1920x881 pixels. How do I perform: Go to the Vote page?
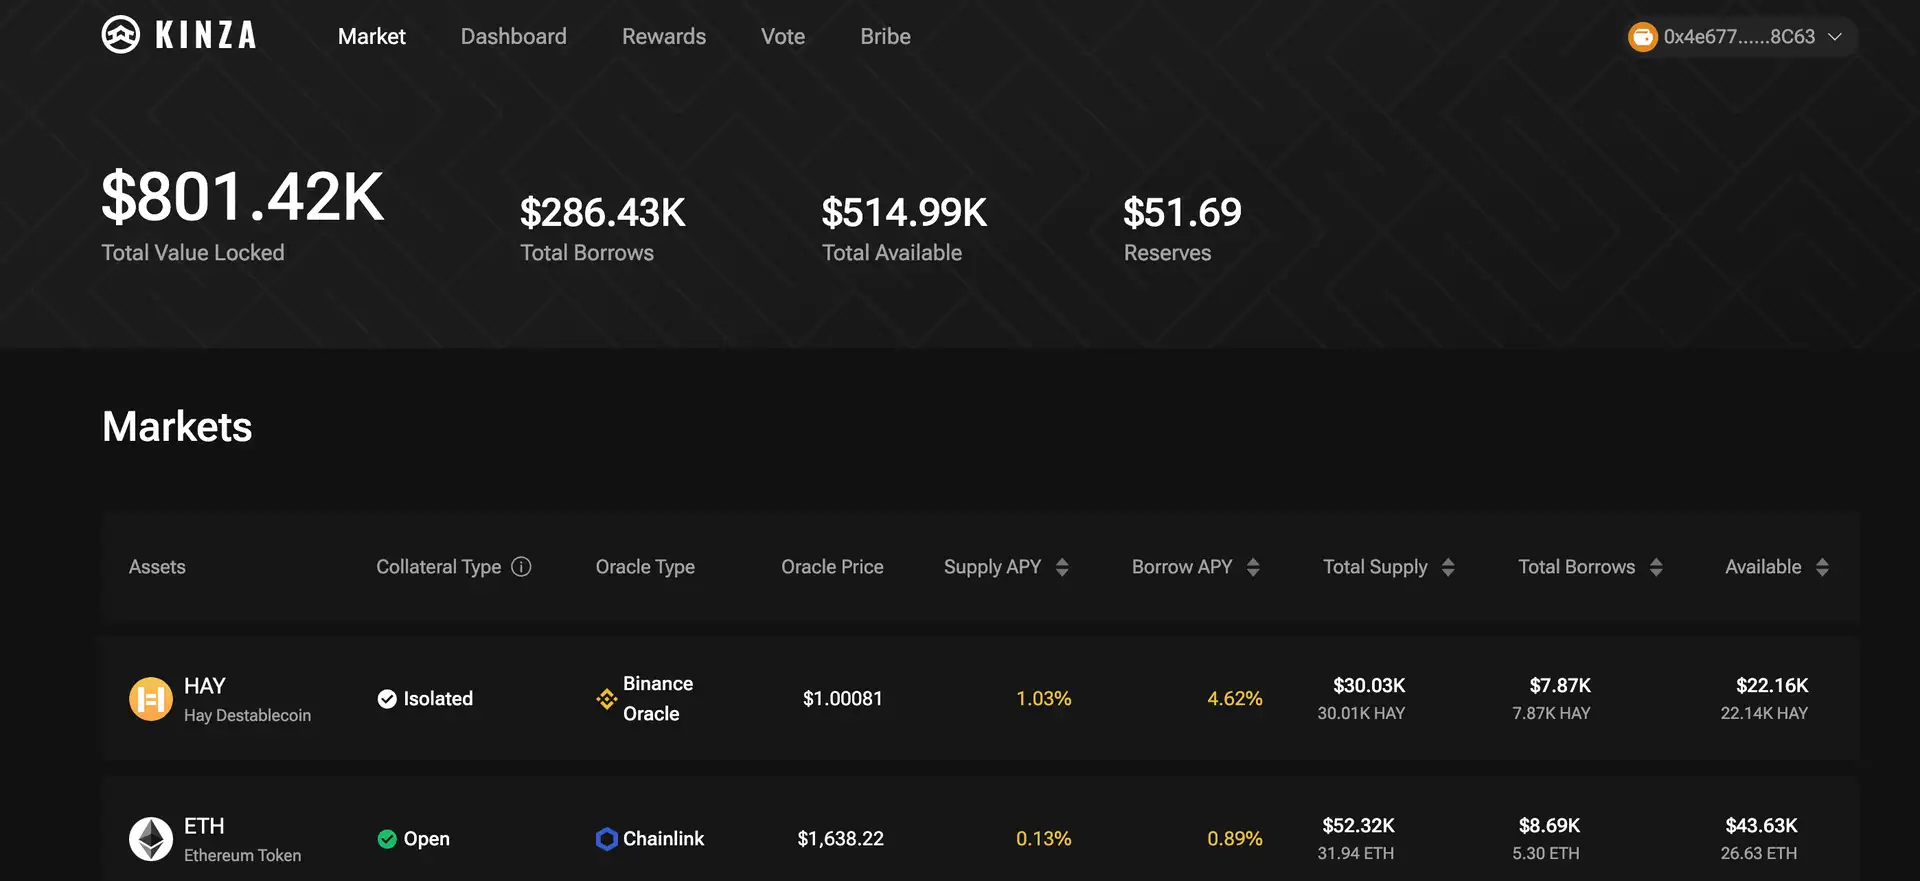[783, 37]
